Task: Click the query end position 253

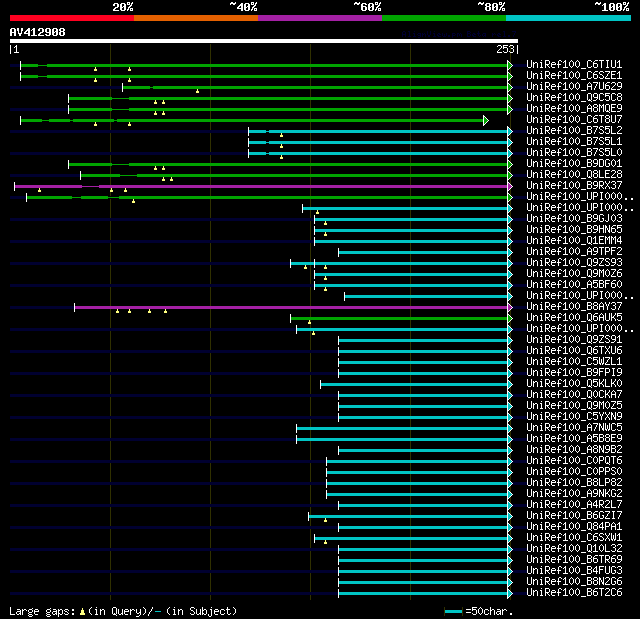Action: [x=505, y=49]
